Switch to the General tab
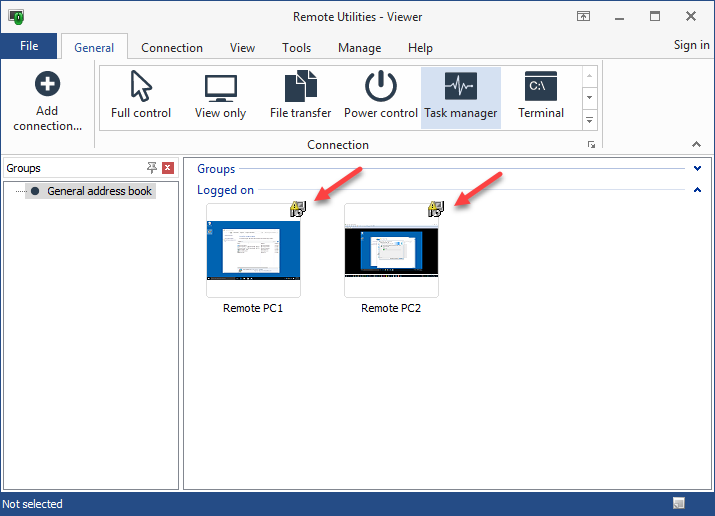 94,47
